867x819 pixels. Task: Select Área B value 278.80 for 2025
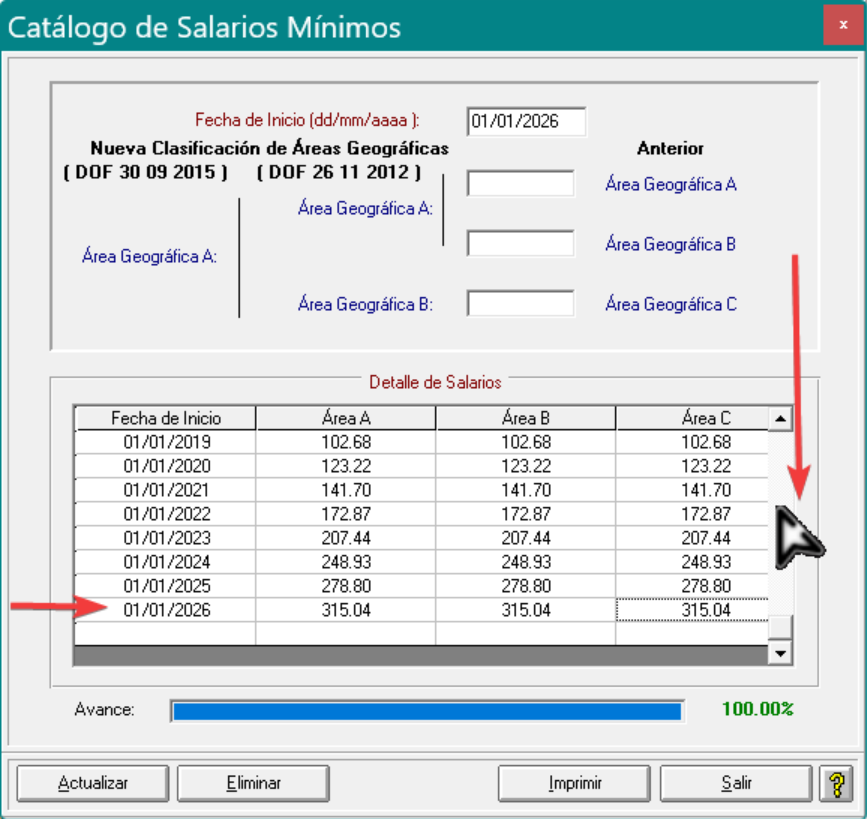(526, 586)
